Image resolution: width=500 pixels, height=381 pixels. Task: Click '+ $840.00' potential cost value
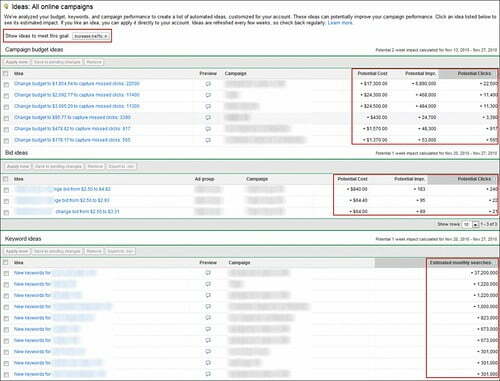click(x=357, y=189)
